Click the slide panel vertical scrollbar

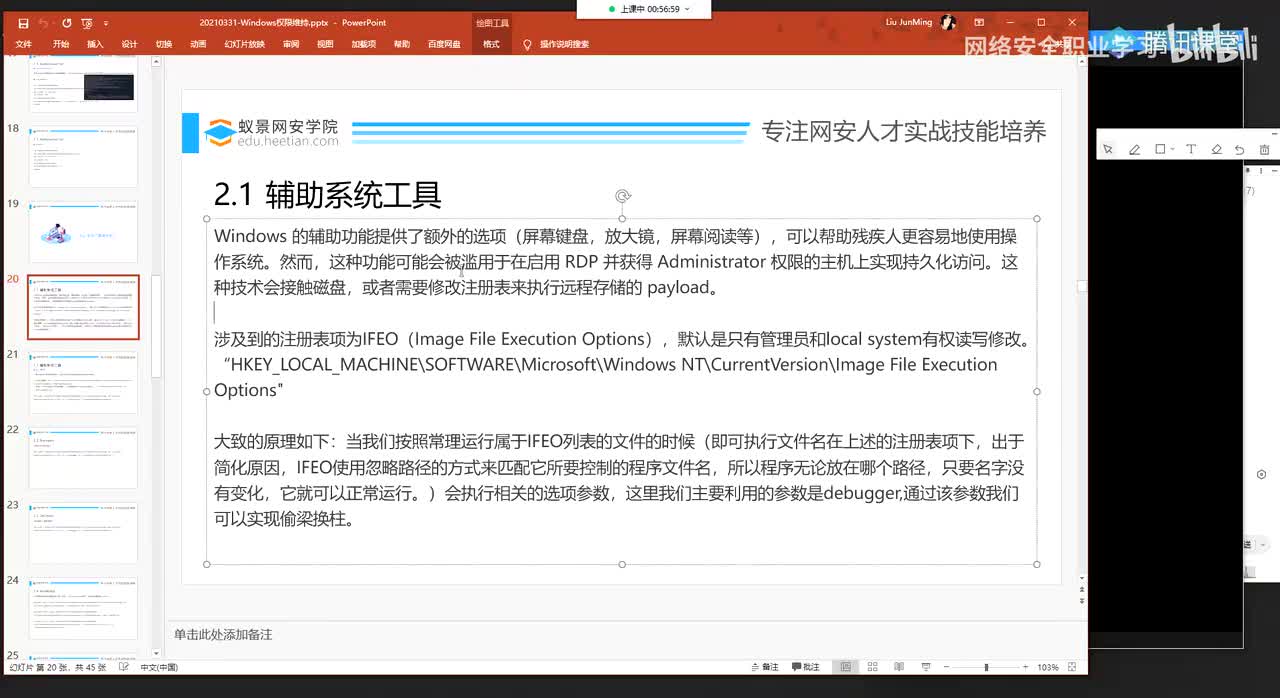tap(156, 327)
